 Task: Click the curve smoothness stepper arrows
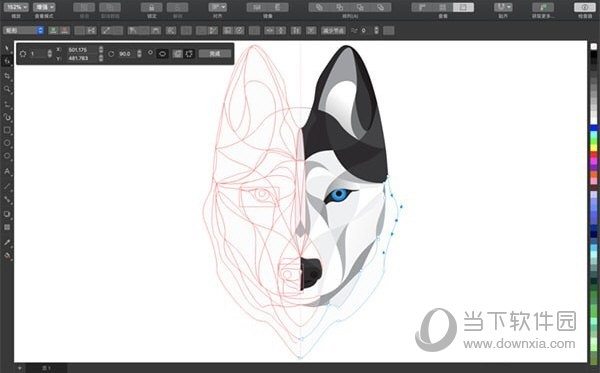click(x=377, y=30)
